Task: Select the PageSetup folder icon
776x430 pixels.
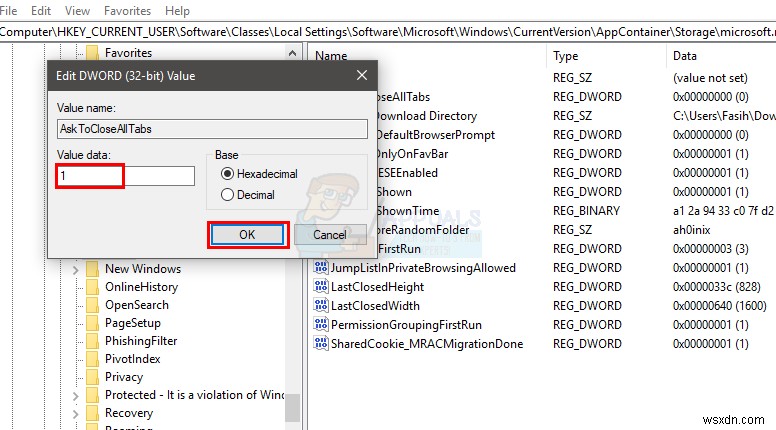Action: (92, 323)
